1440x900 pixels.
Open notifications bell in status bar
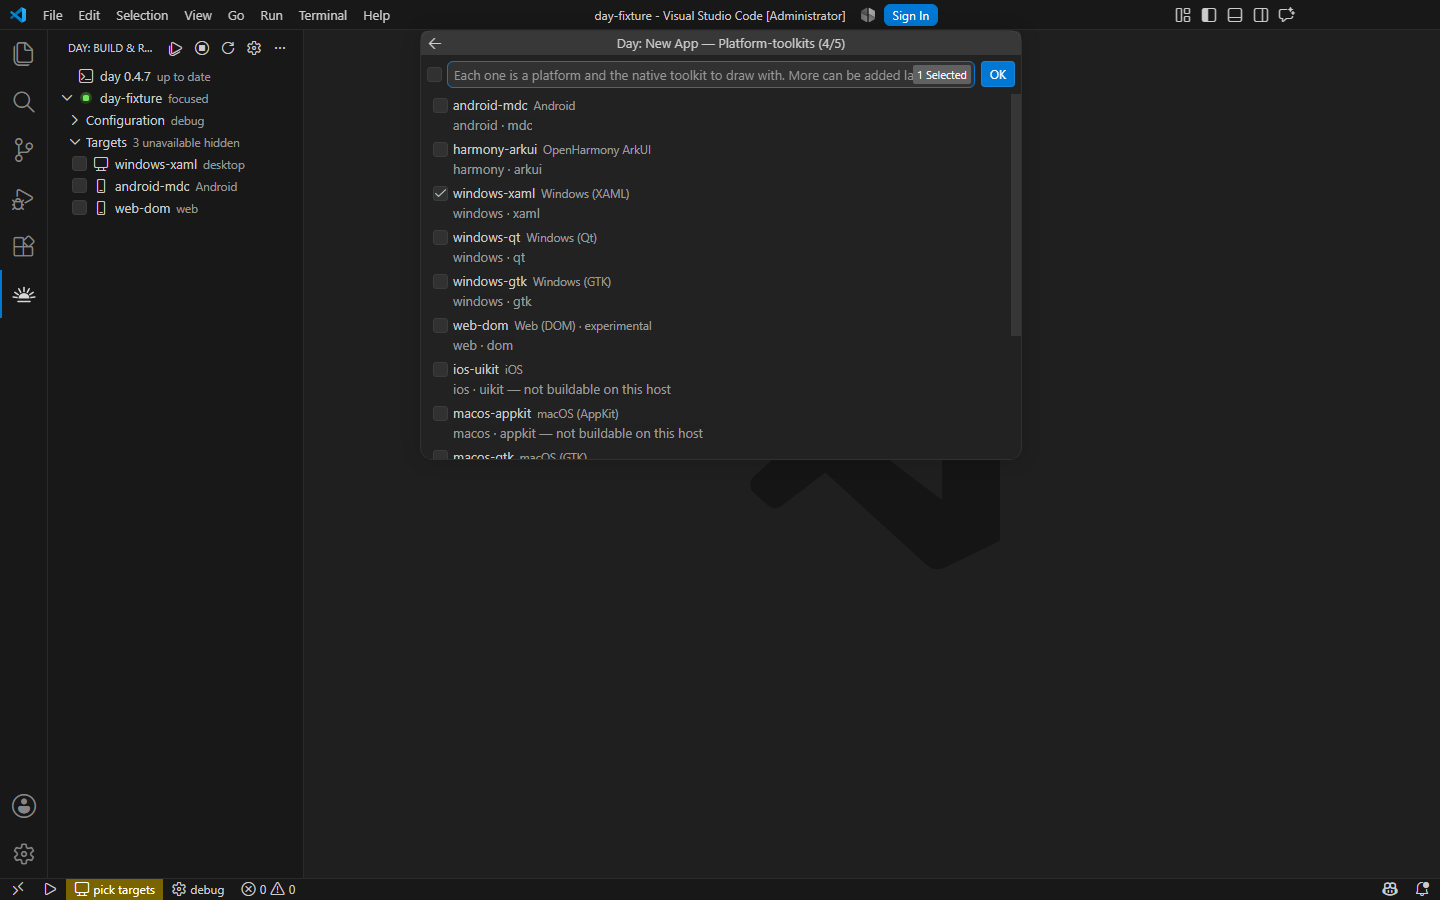(x=1422, y=889)
